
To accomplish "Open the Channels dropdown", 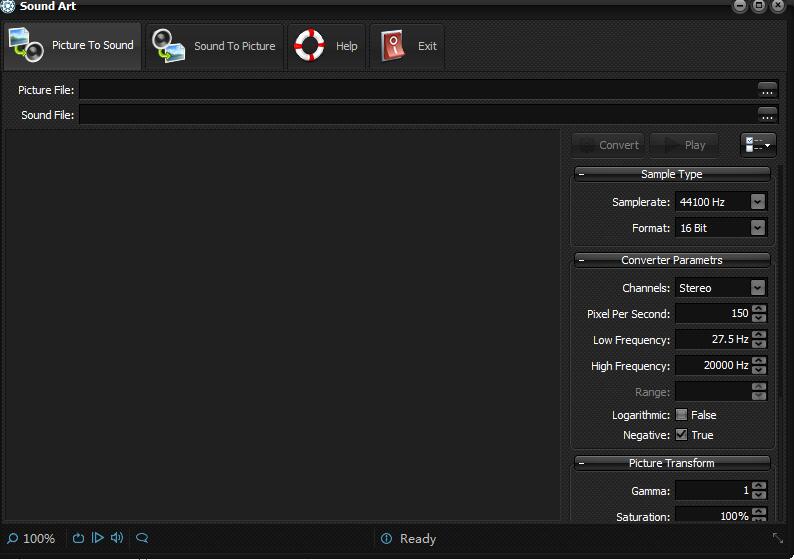I will click(x=758, y=288).
